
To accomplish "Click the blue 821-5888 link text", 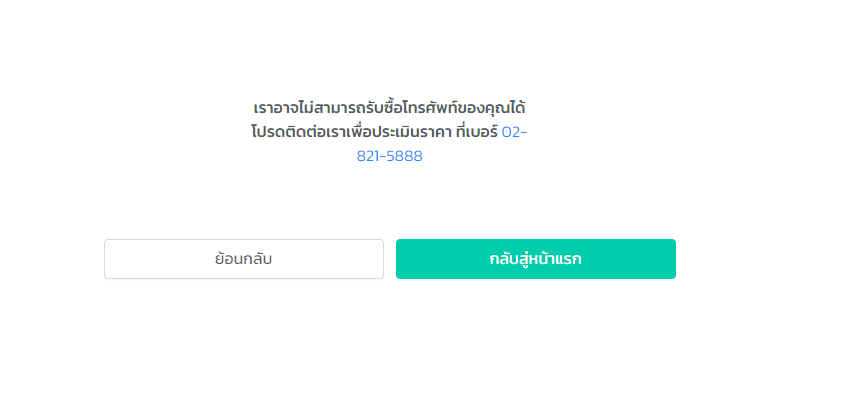I will (x=389, y=156).
